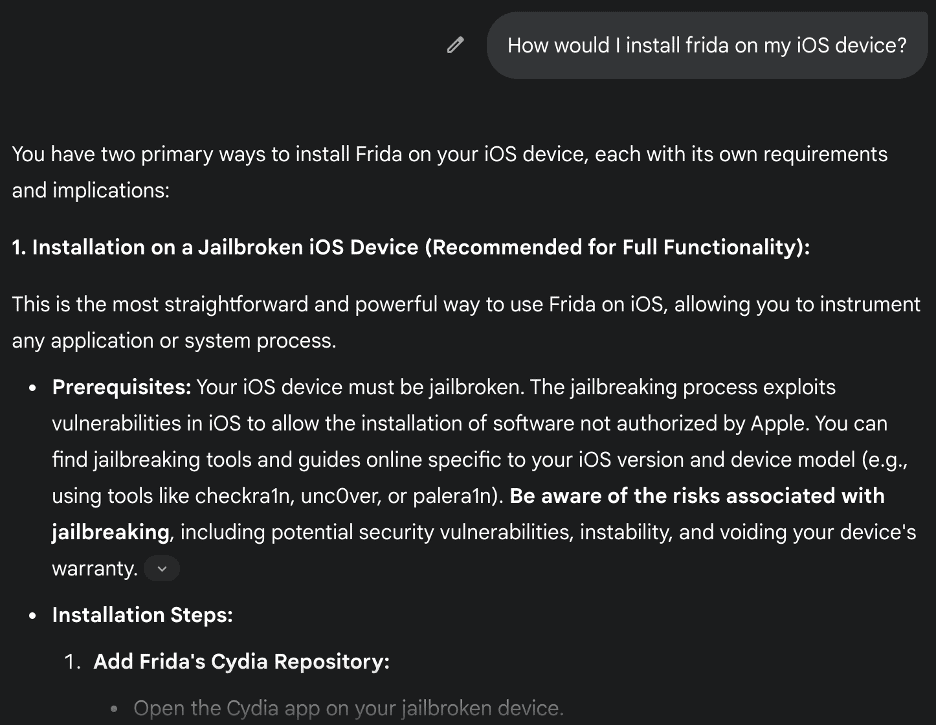This screenshot has height=726, width=936.
Task: Expand the chevron after the word warranty
Action: [x=162, y=568]
